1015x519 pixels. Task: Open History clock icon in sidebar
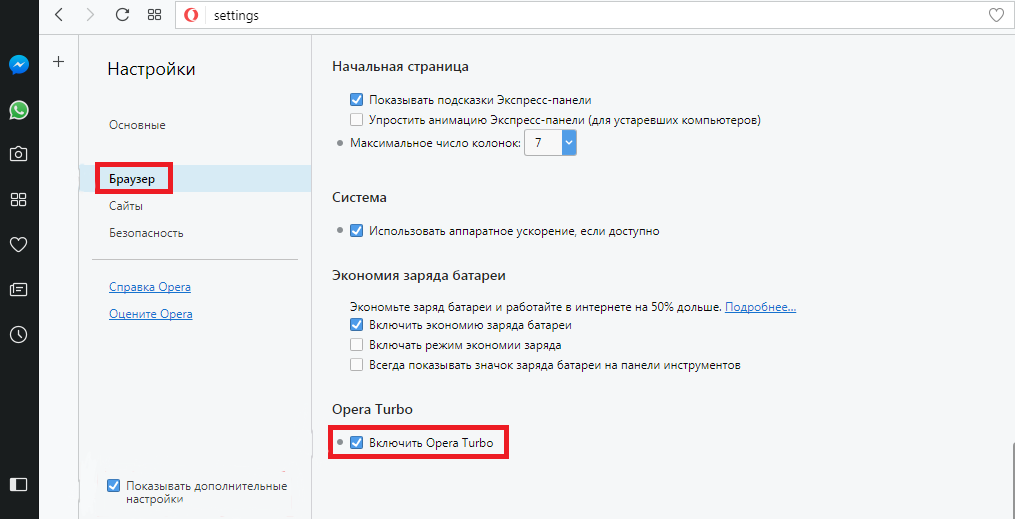[x=18, y=335]
